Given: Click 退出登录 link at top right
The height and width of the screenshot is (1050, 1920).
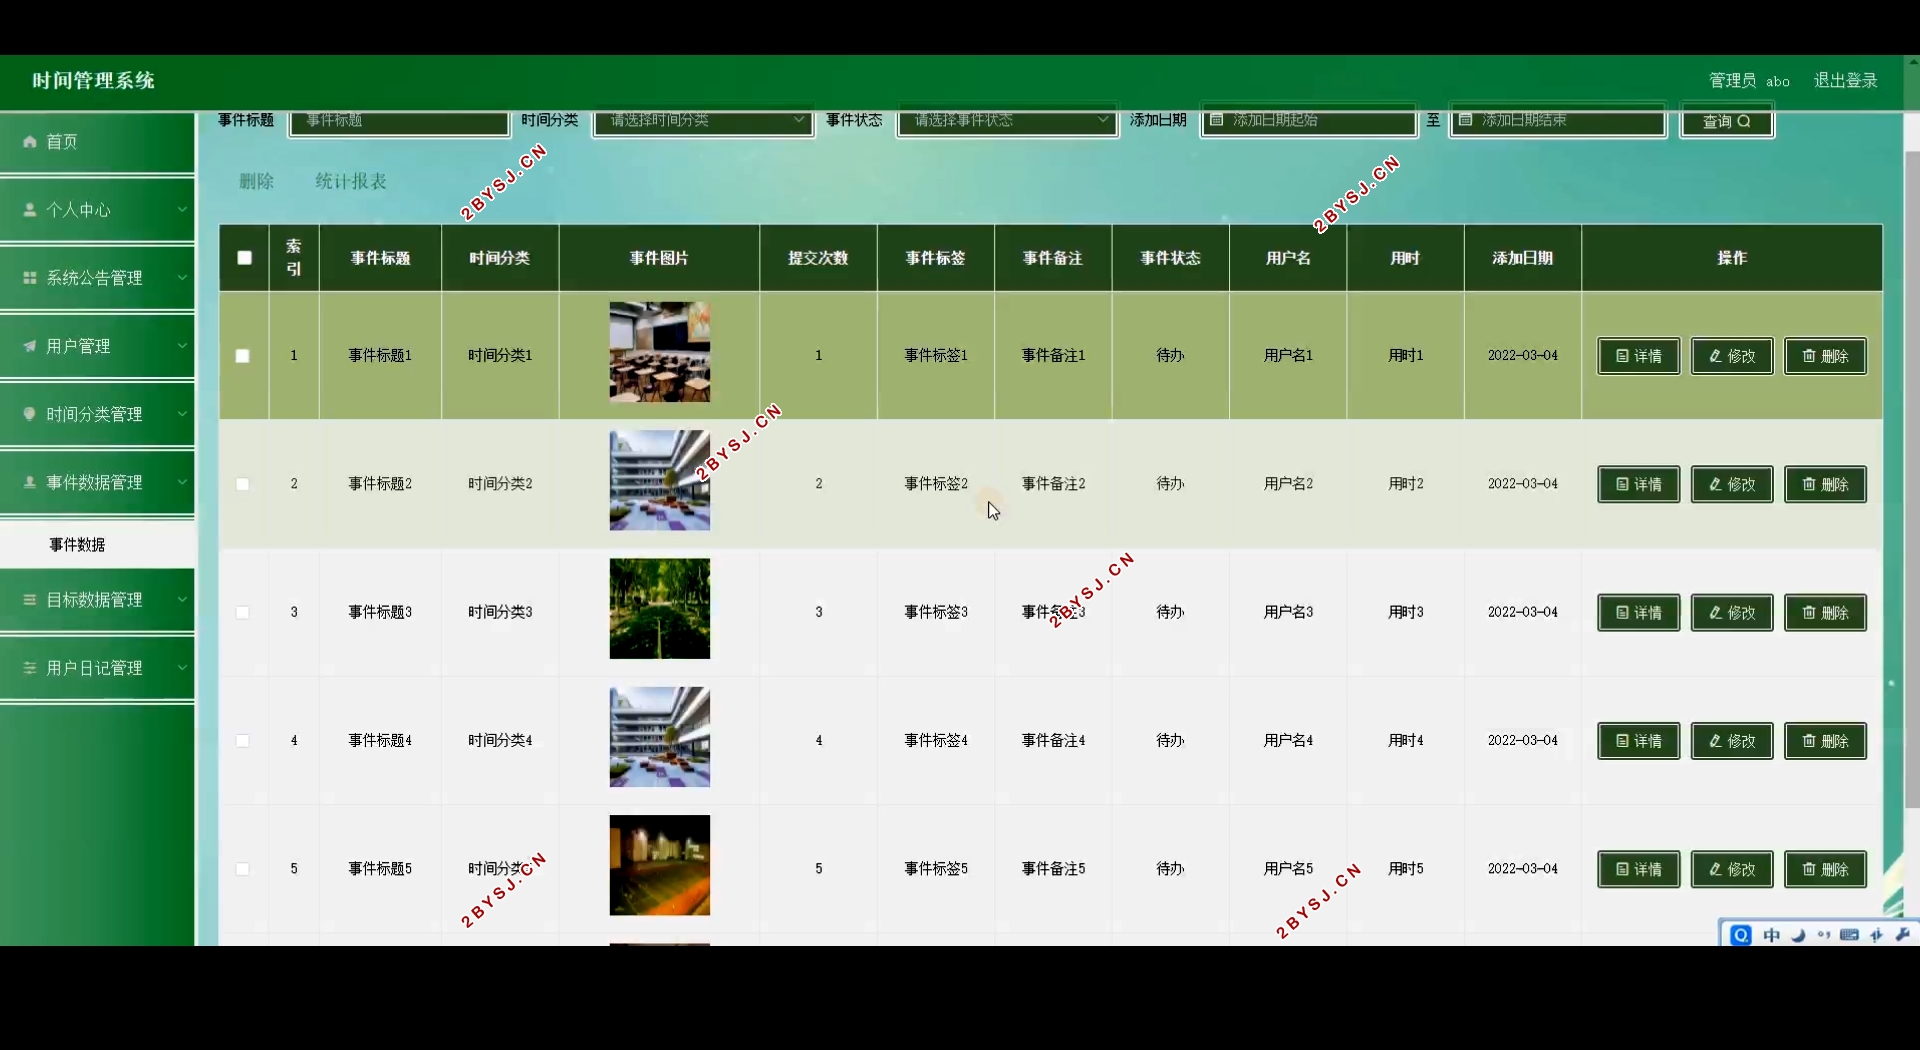Looking at the screenshot, I should pos(1845,81).
